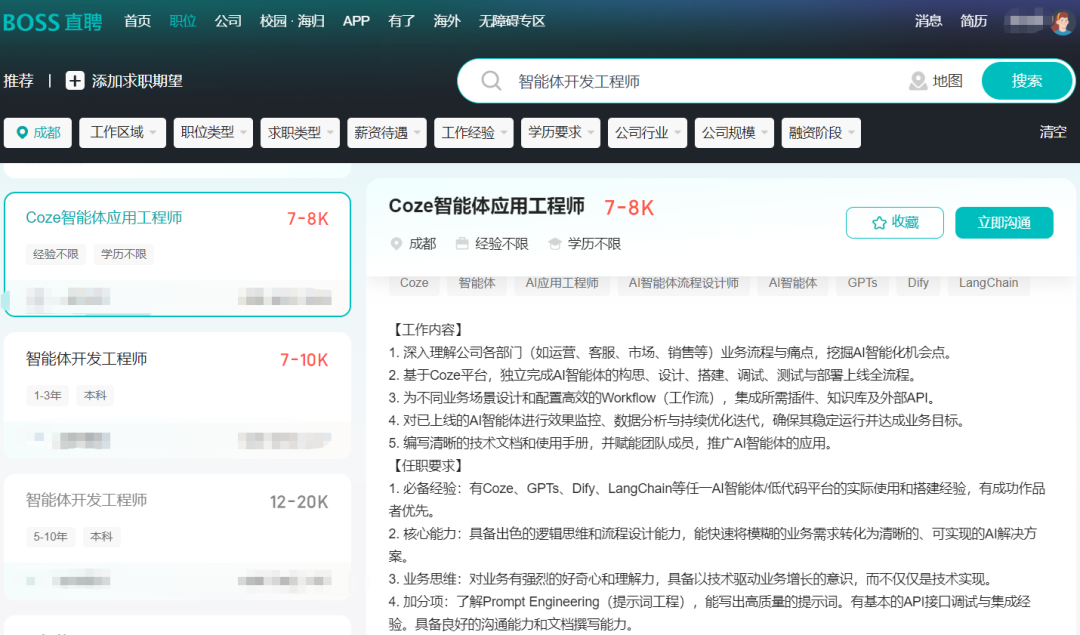1080x635 pixels.
Task: Click the Dify keyword tag
Action: [x=918, y=283]
